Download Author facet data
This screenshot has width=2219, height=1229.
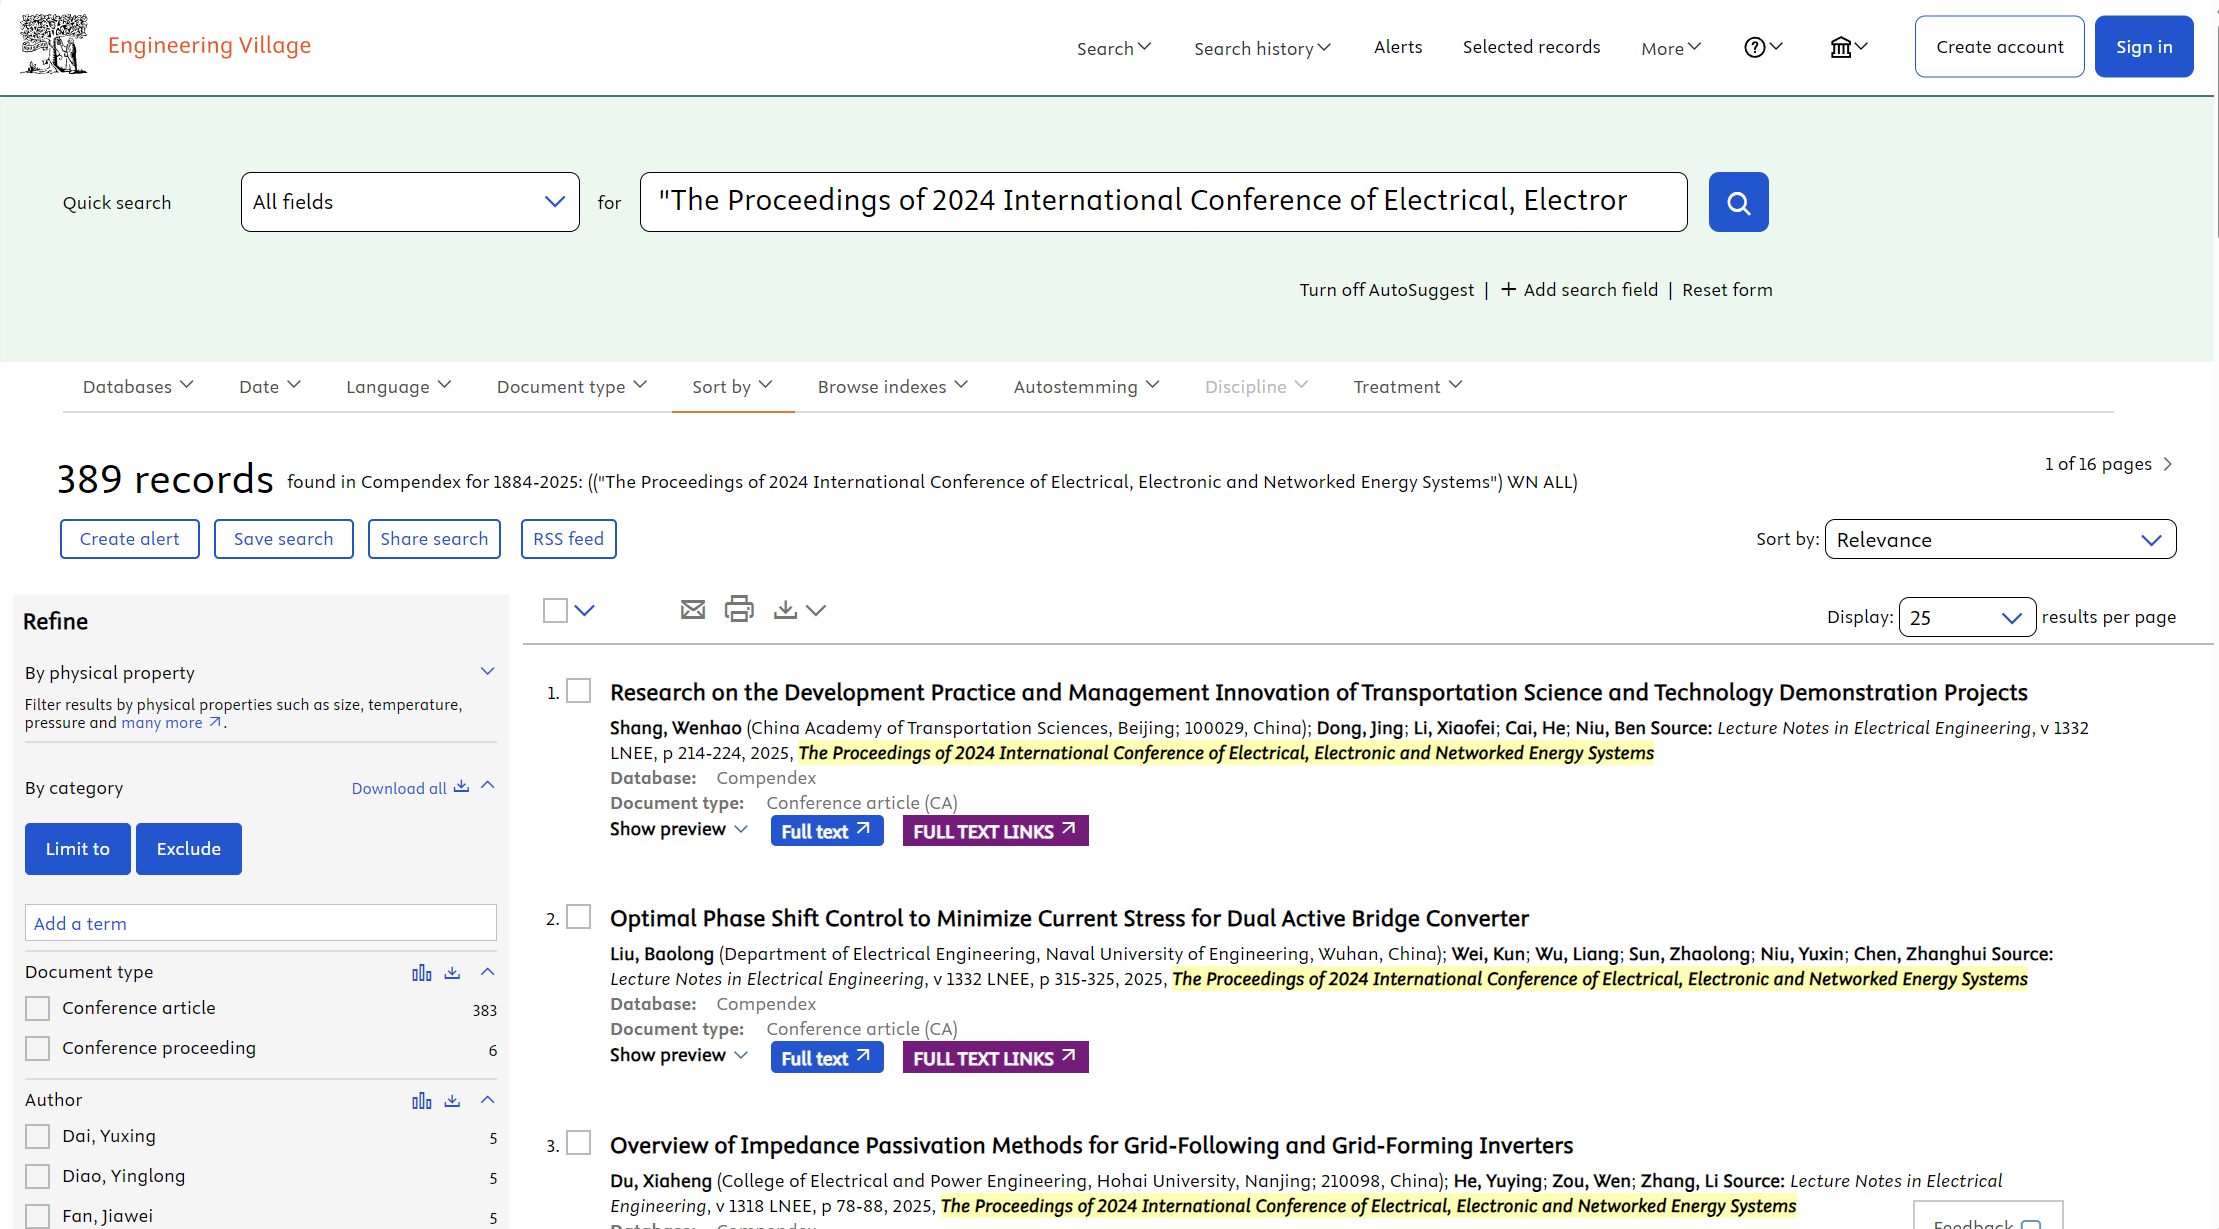tap(452, 1100)
